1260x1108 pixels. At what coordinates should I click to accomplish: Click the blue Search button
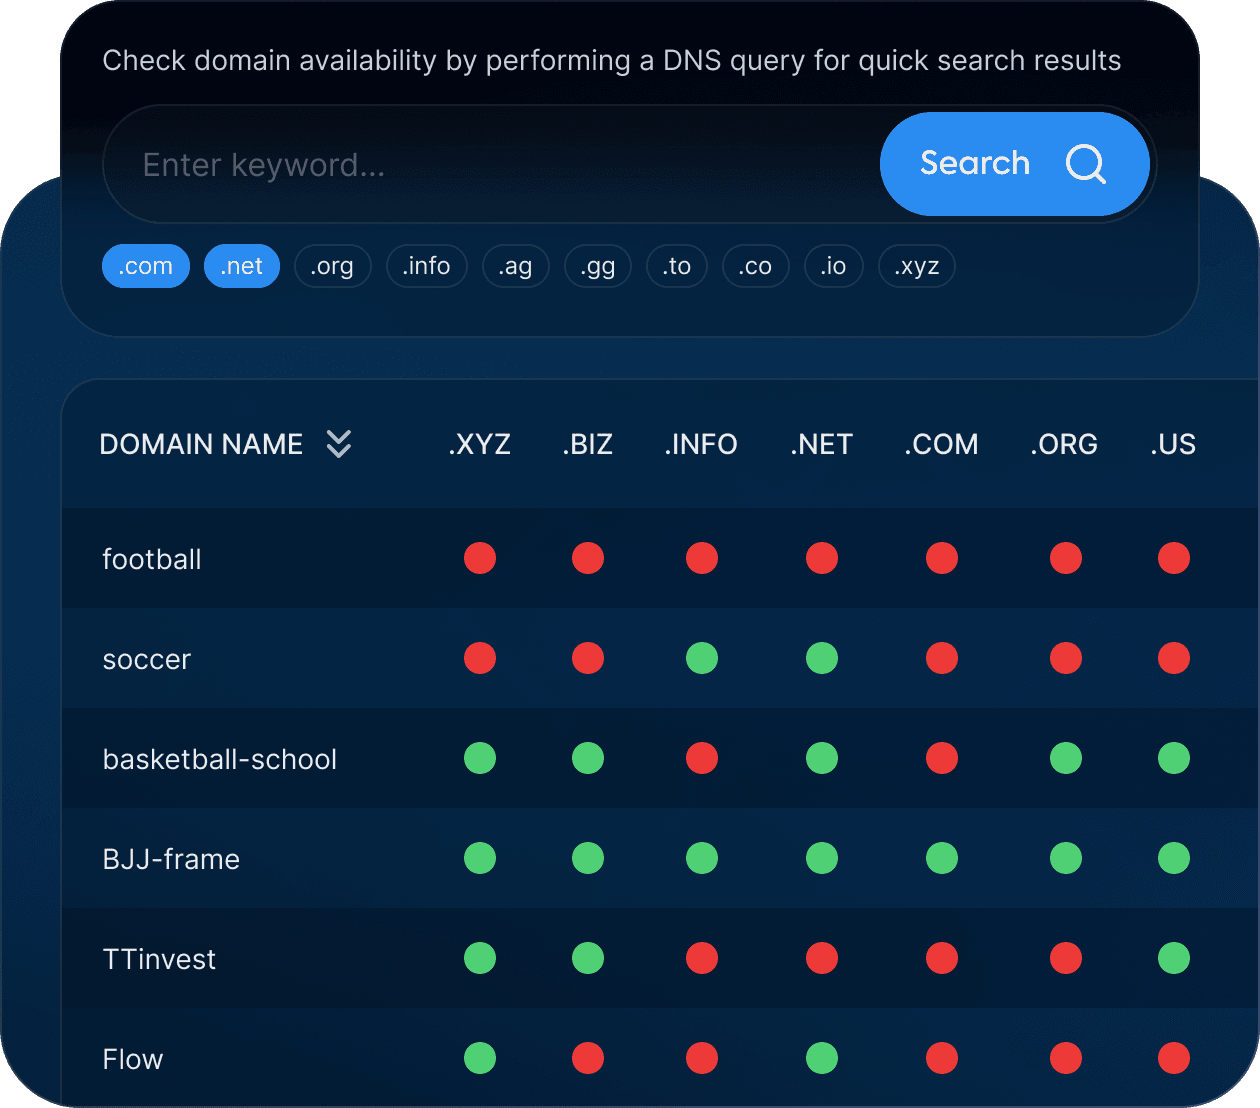point(1014,164)
